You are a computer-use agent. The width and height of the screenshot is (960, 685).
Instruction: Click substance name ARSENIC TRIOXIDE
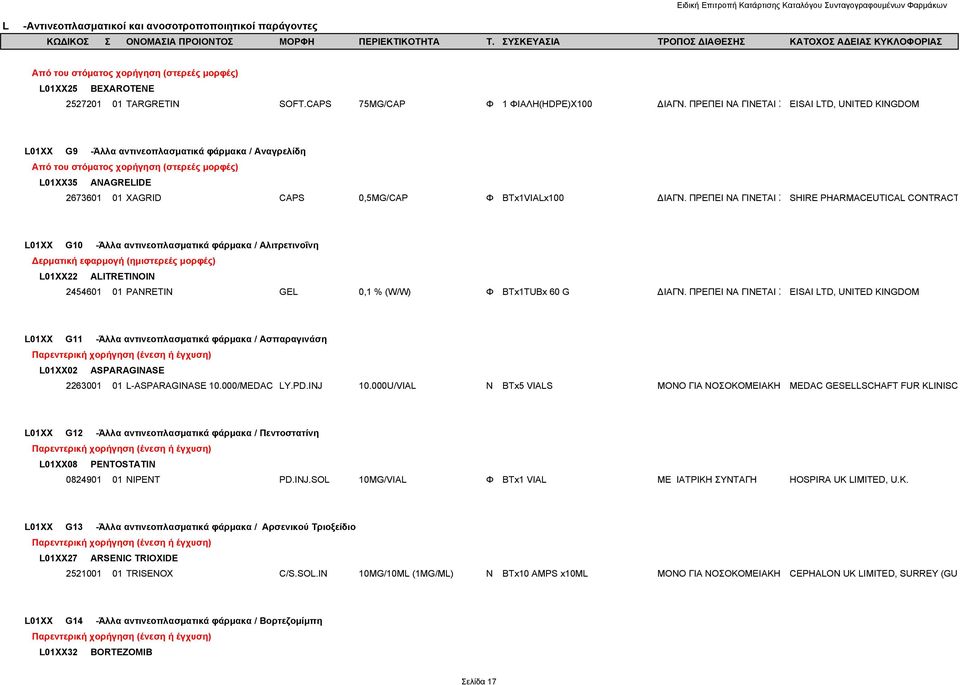click(134, 558)
